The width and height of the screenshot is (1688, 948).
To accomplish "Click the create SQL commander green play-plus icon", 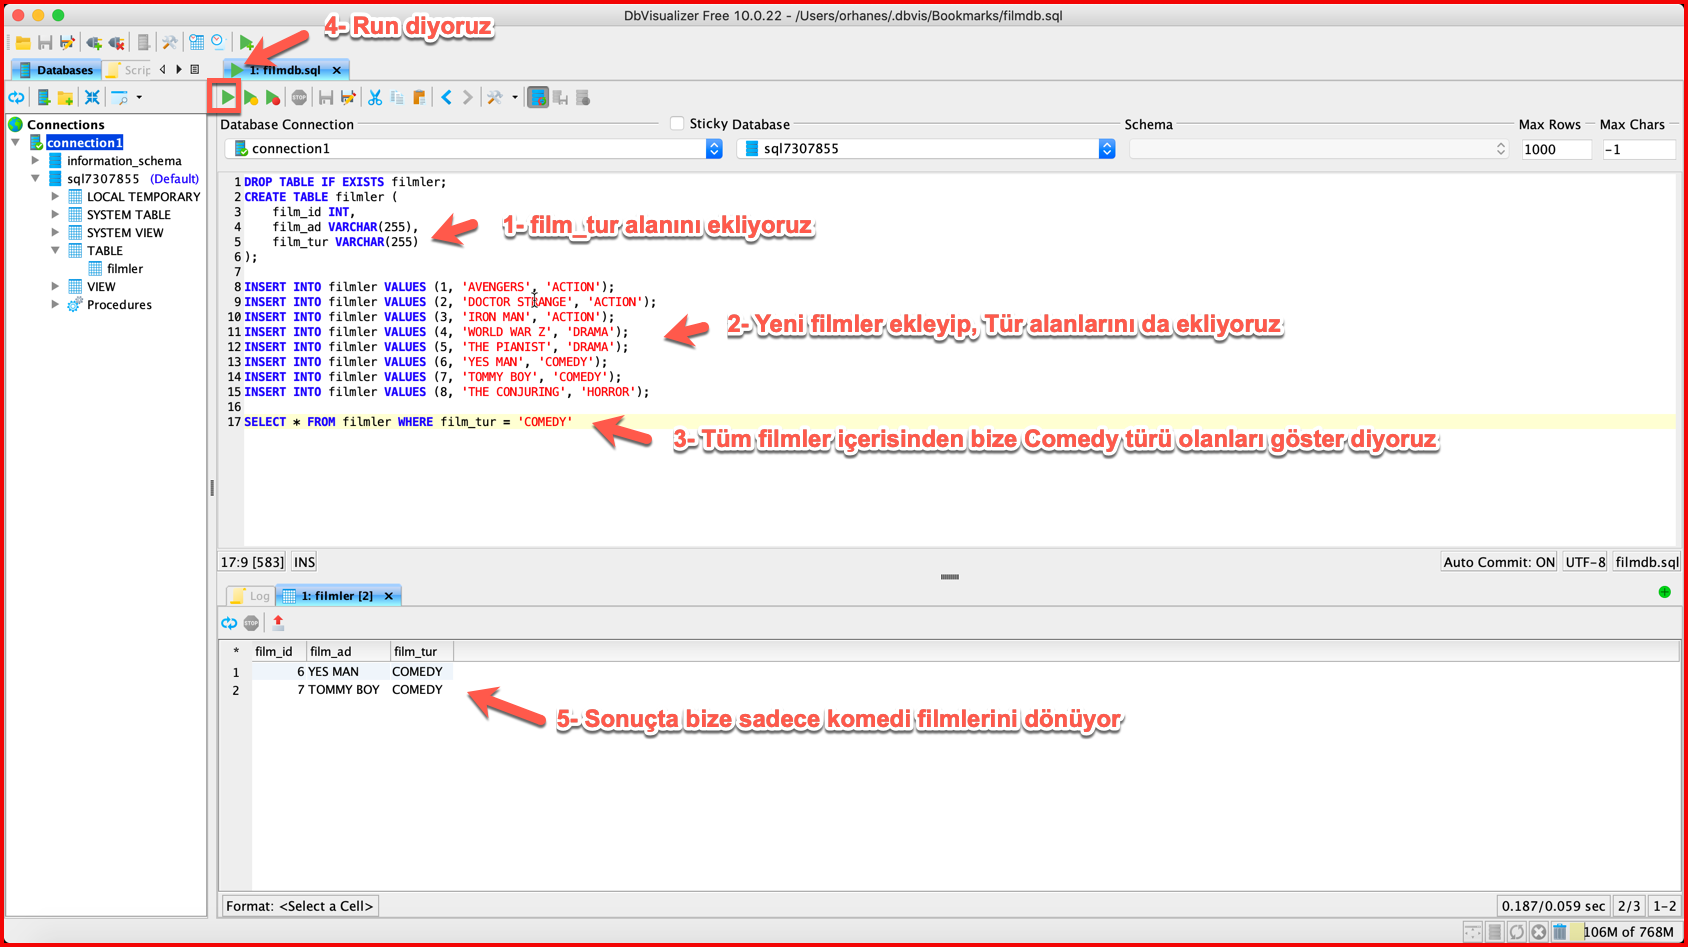I will (246, 42).
